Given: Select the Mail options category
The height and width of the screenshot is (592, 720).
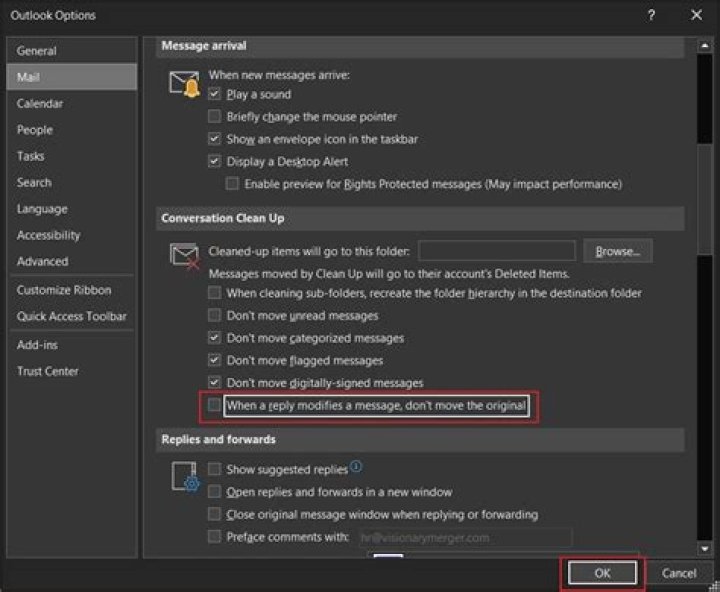Looking at the screenshot, I should pyautogui.click(x=72, y=77).
